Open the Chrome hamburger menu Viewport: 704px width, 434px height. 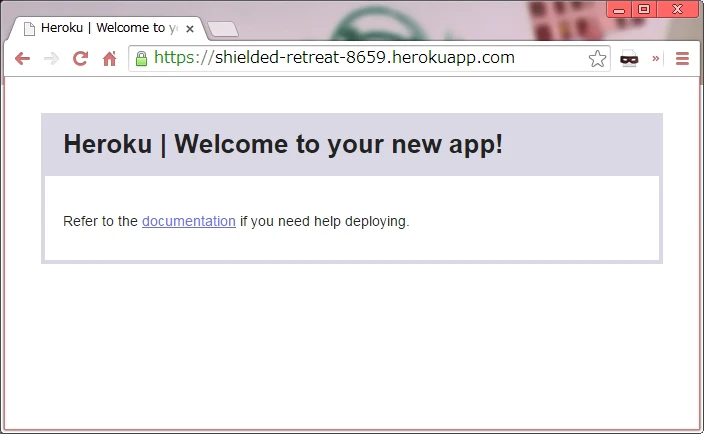(682, 58)
